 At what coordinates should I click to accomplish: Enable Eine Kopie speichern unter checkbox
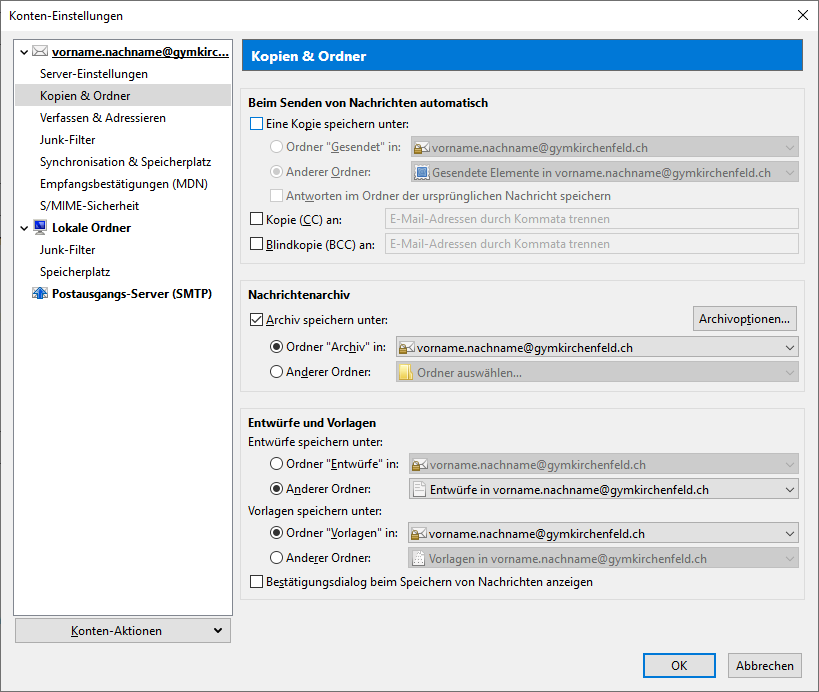click(x=256, y=124)
